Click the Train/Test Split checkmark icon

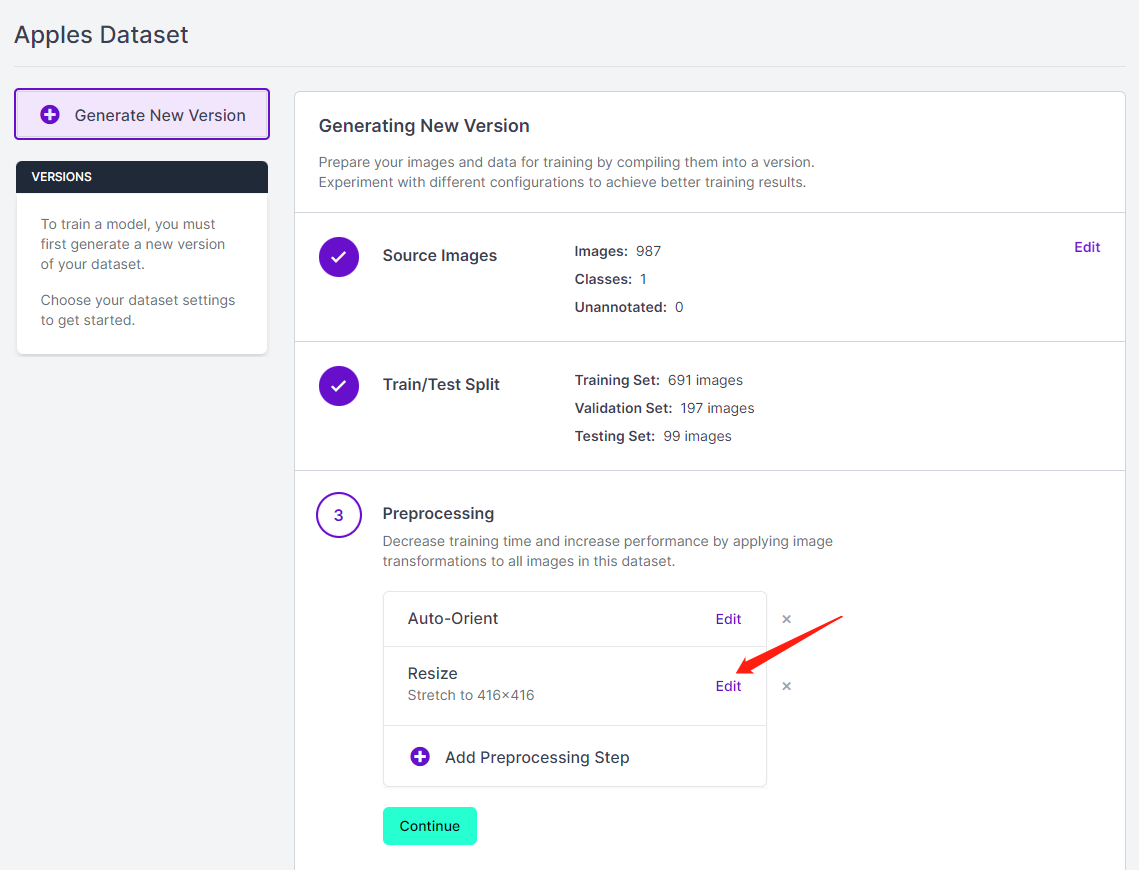pyautogui.click(x=339, y=386)
